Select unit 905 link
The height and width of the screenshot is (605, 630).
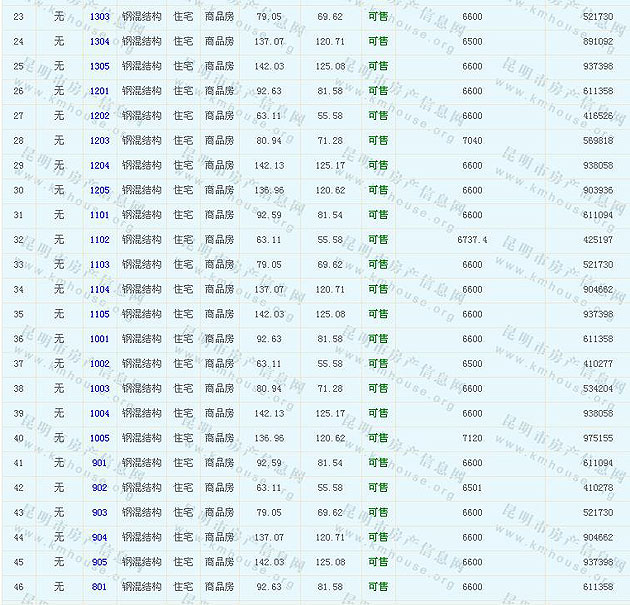[99, 562]
